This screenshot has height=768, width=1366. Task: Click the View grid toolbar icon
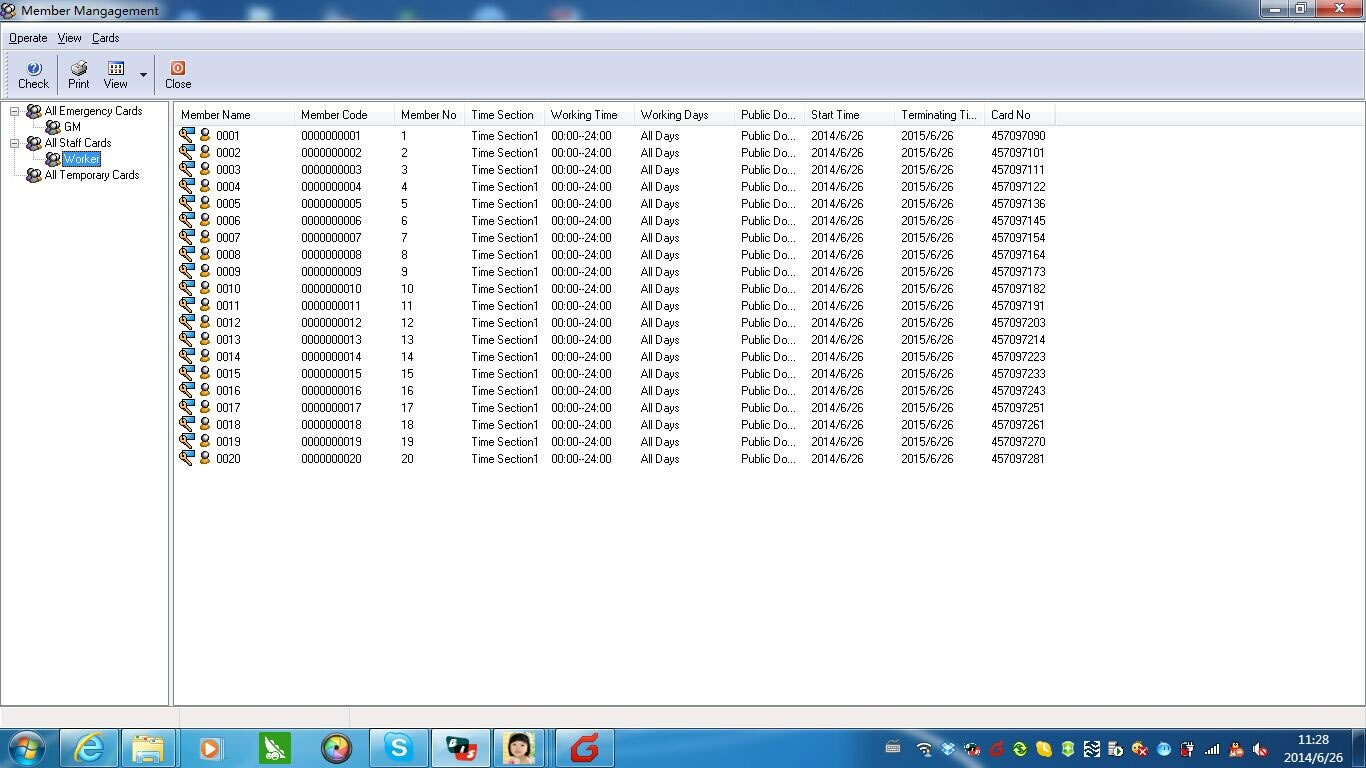pos(116,69)
